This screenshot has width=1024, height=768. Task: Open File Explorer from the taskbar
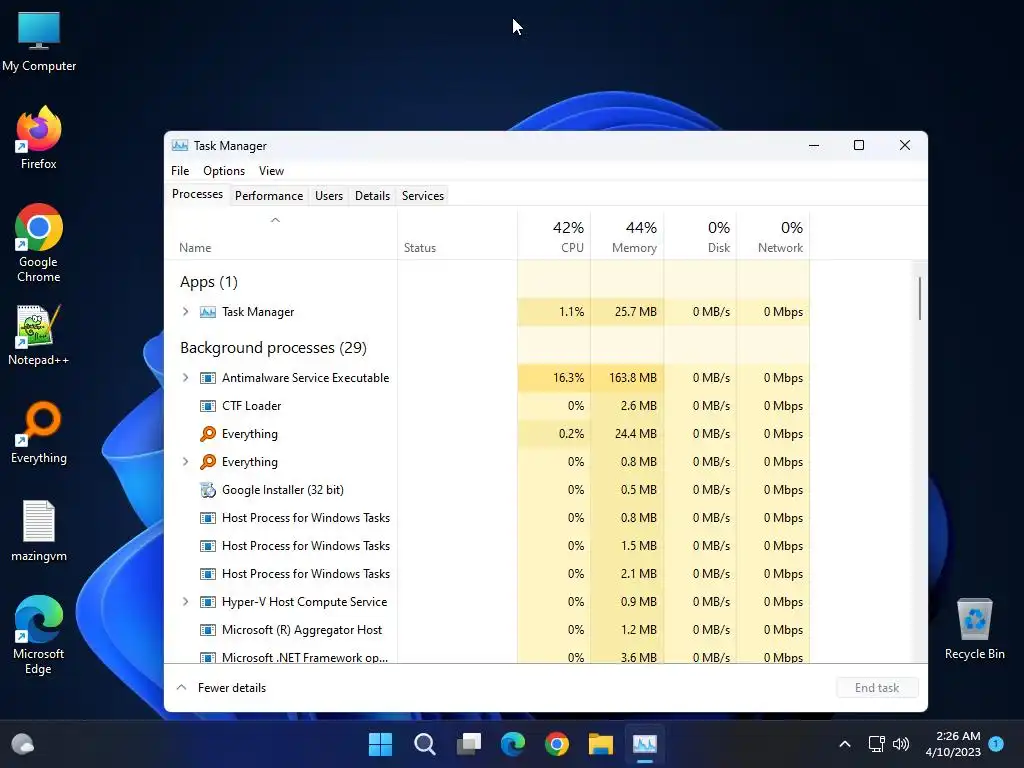point(601,744)
